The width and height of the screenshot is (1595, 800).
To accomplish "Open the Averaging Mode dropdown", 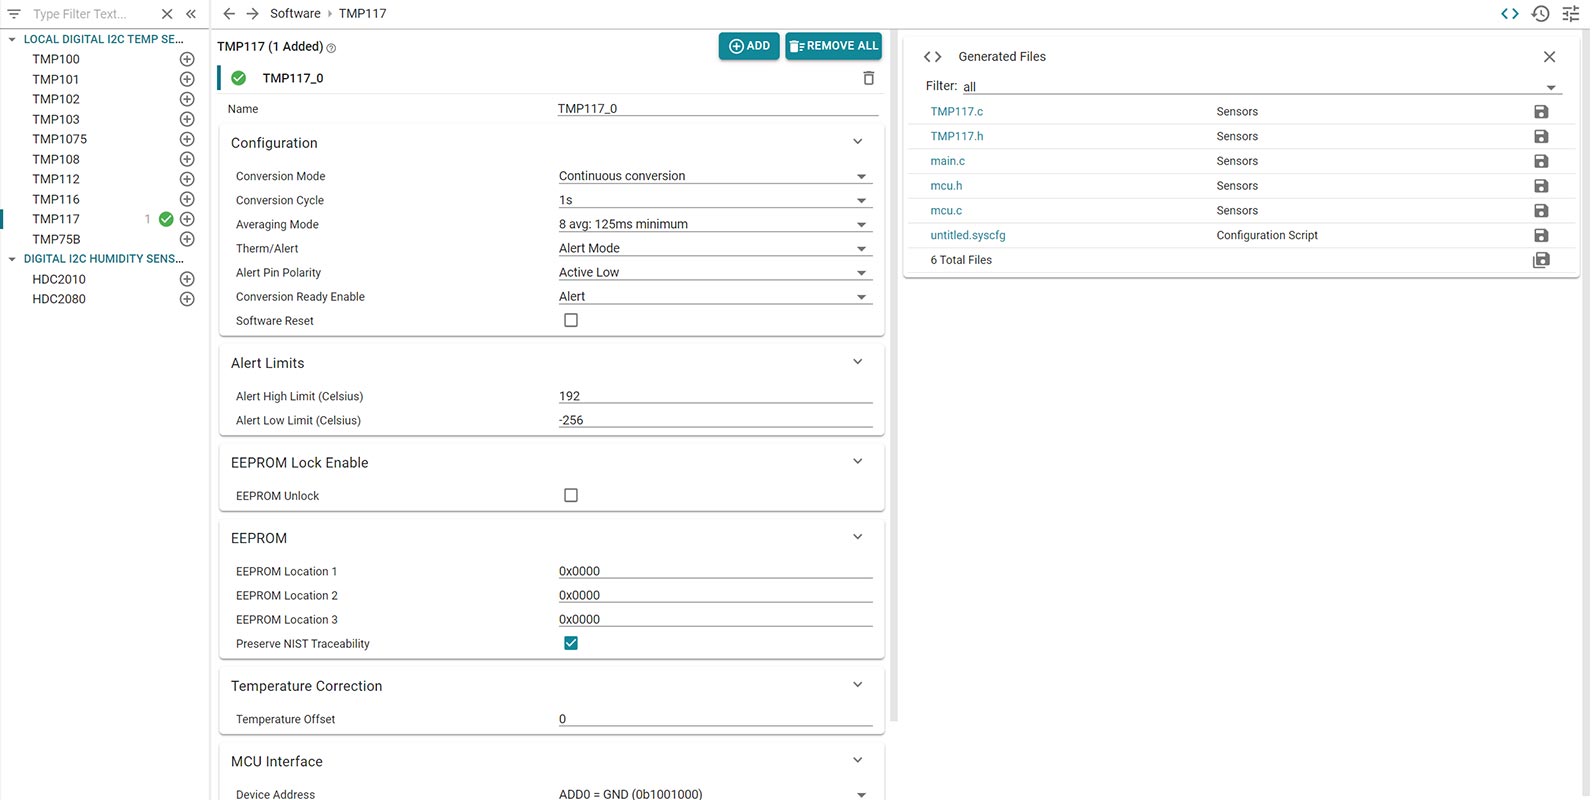I will [x=714, y=225].
